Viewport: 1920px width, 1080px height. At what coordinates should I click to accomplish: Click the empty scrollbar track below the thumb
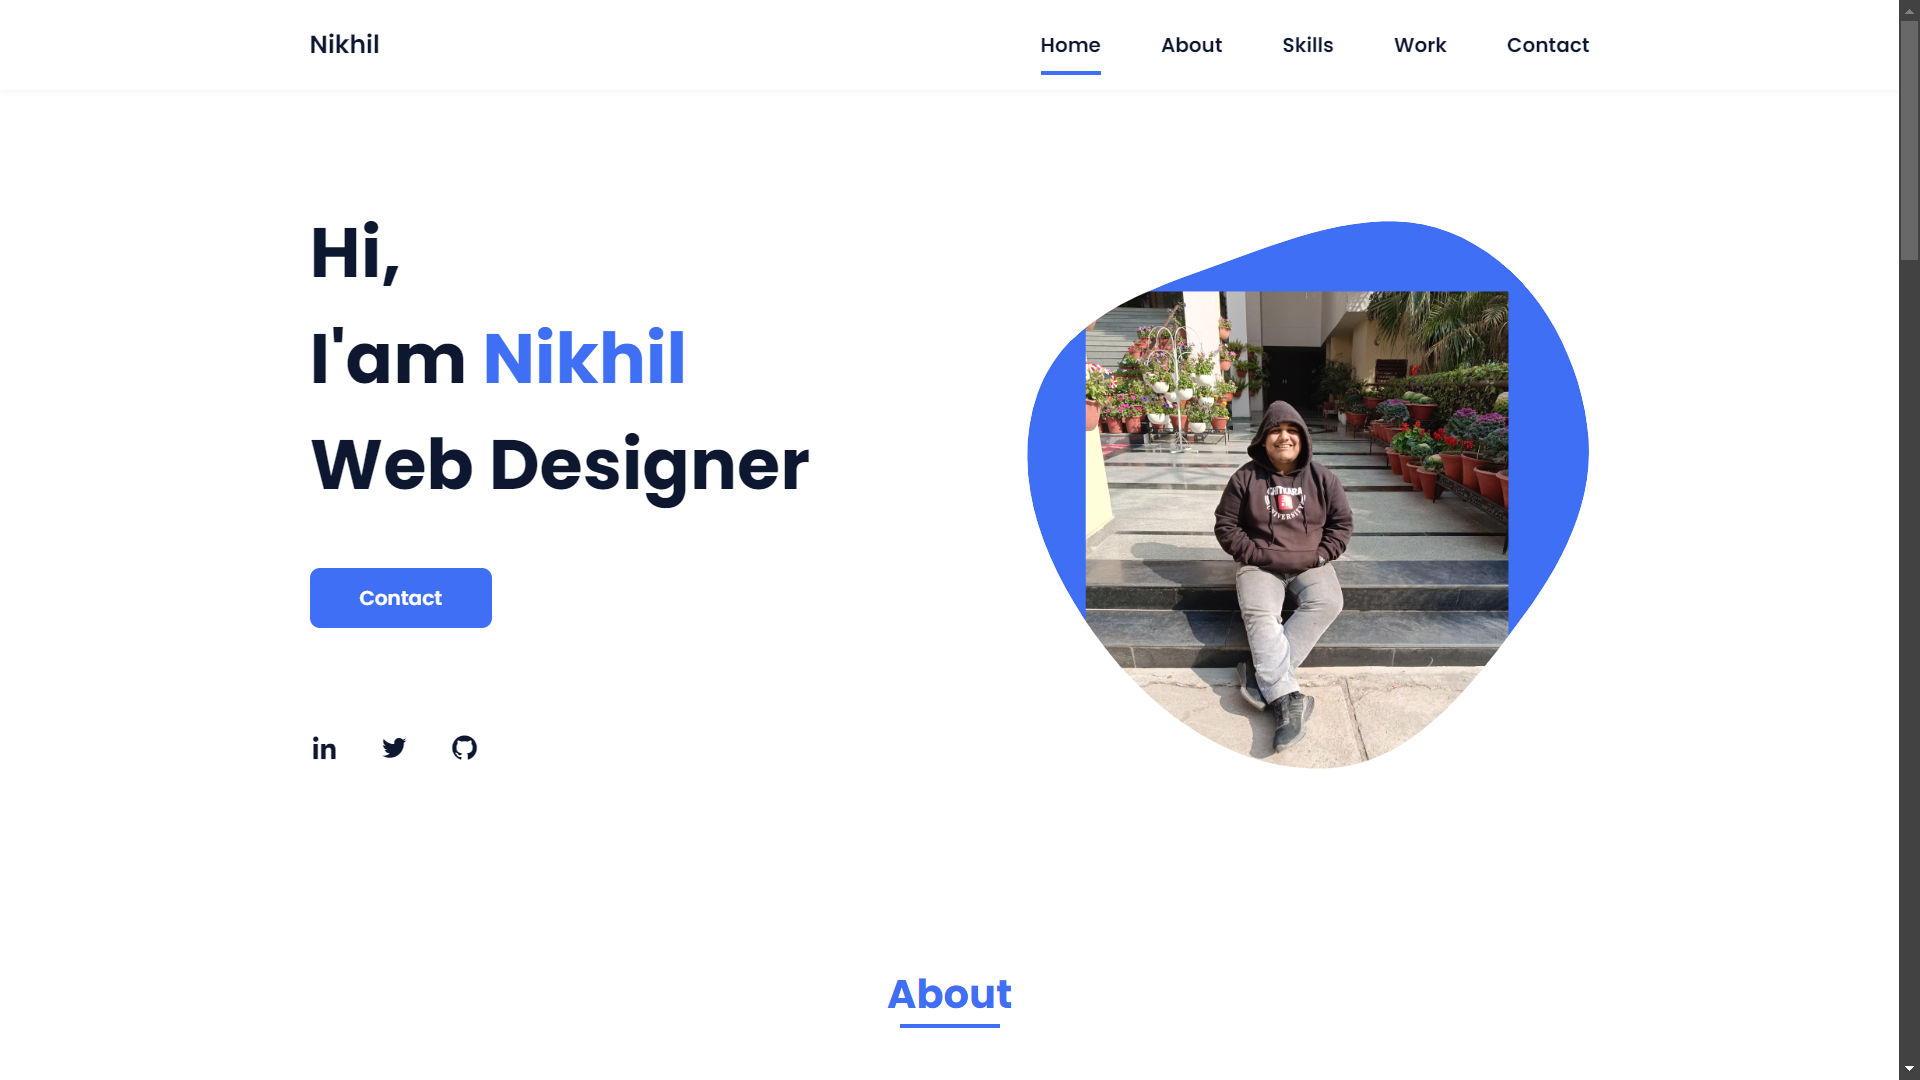[x=1909, y=660]
